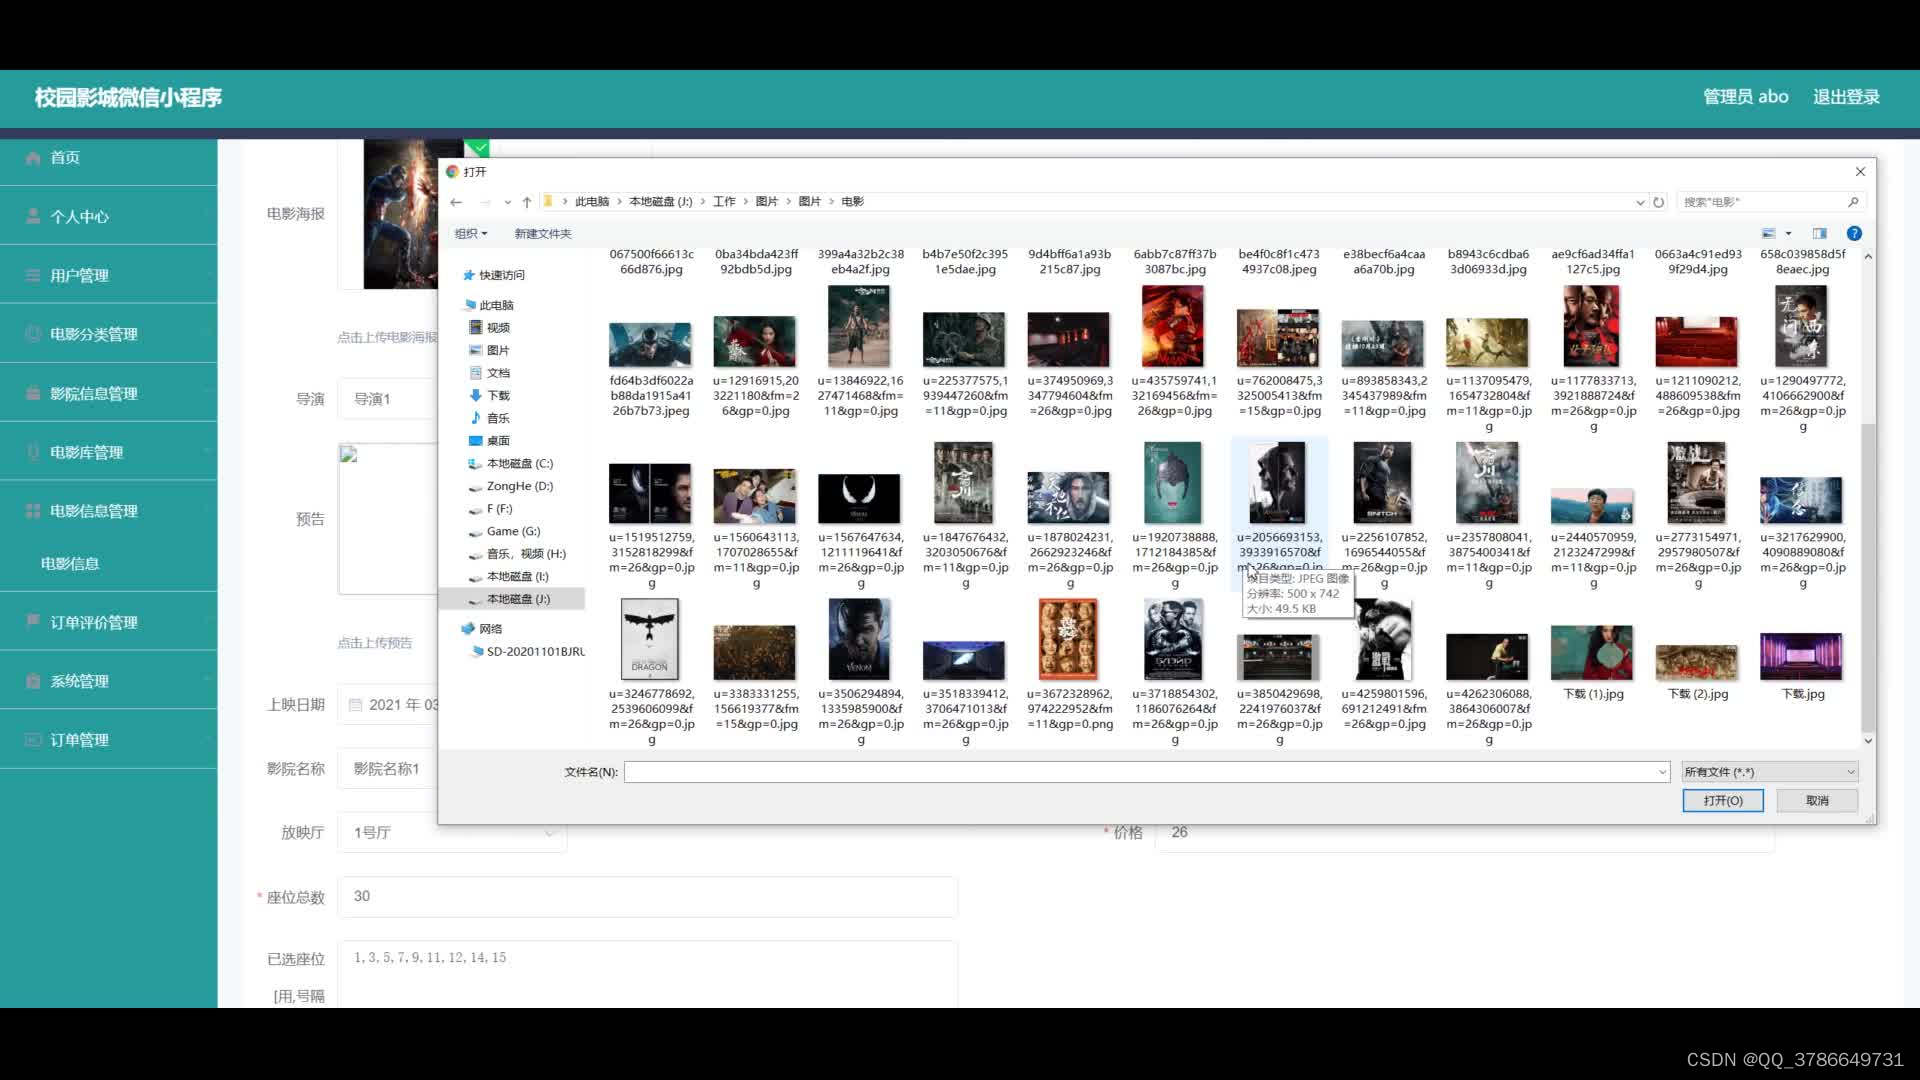The height and width of the screenshot is (1080, 1920).
Task: Open the 文档 folder in navigation pane
Action: (490, 373)
